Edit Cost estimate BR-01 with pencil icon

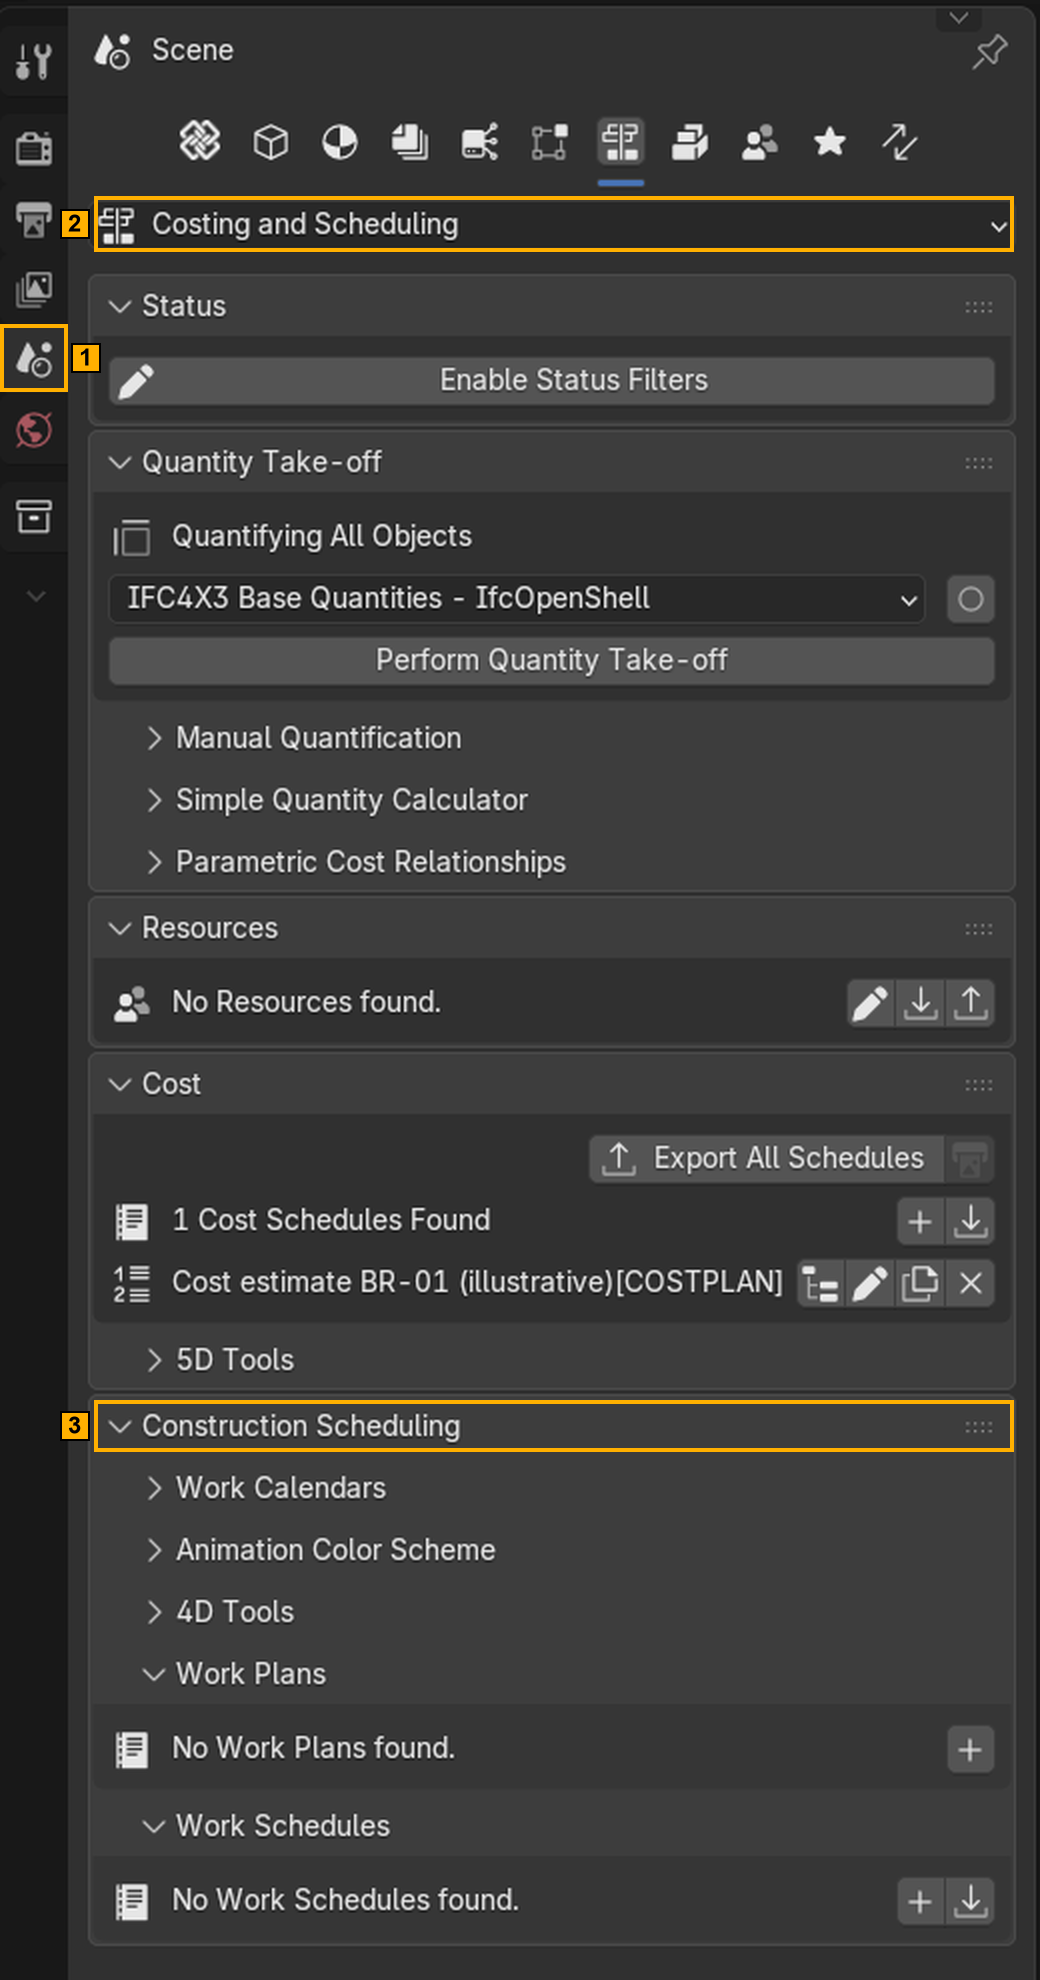(x=870, y=1283)
